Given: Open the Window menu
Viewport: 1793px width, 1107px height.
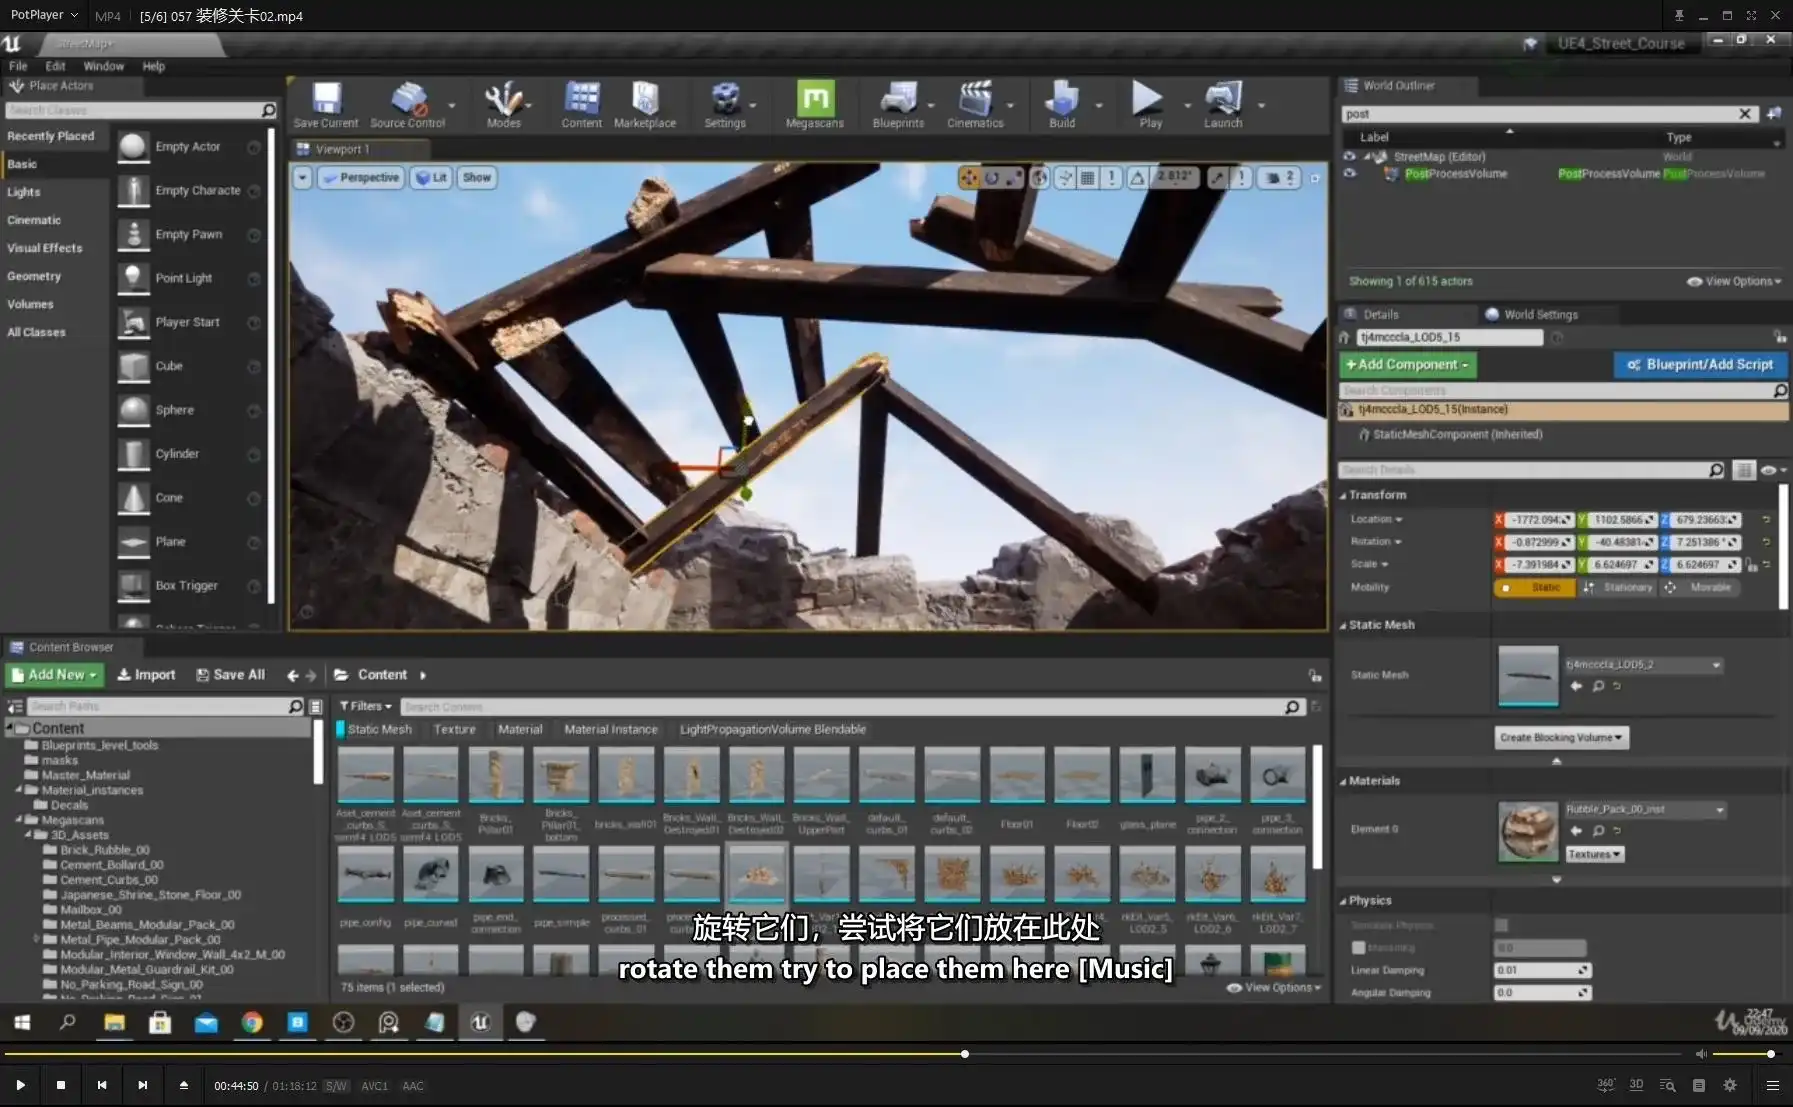Looking at the screenshot, I should 103,66.
